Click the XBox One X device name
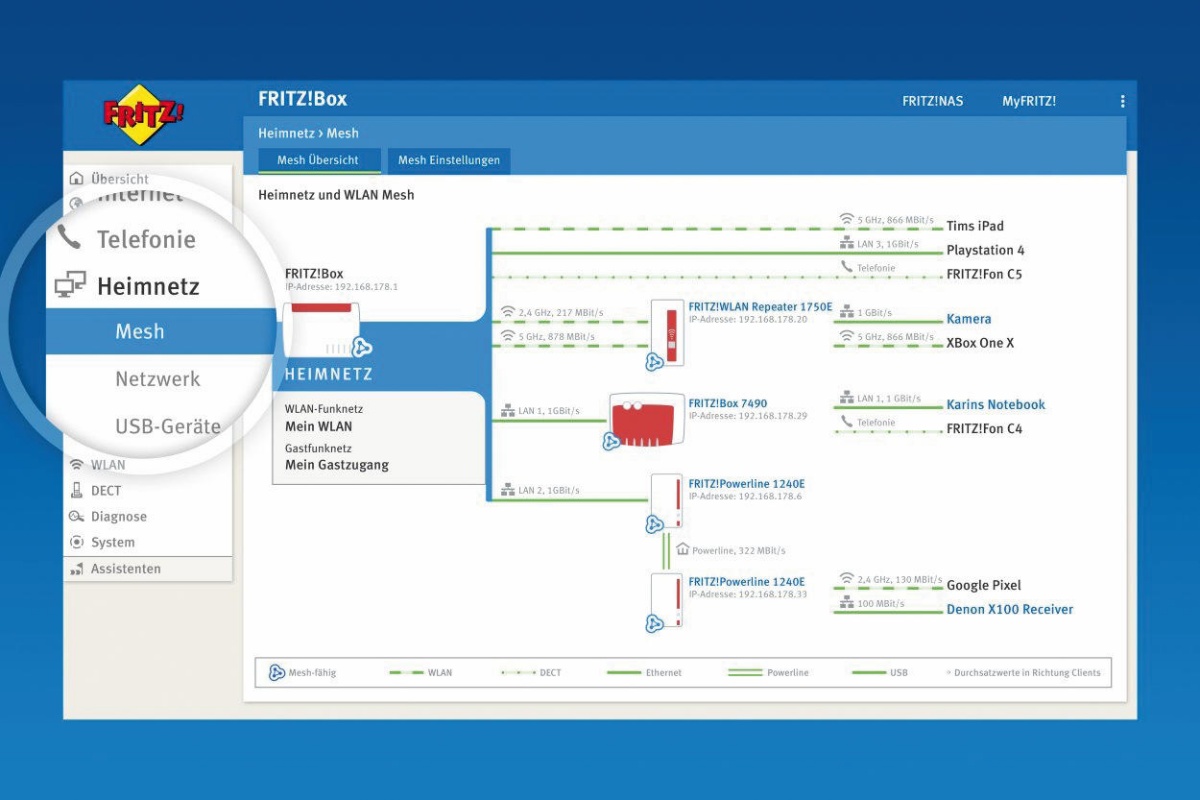1200x800 pixels. click(980, 343)
